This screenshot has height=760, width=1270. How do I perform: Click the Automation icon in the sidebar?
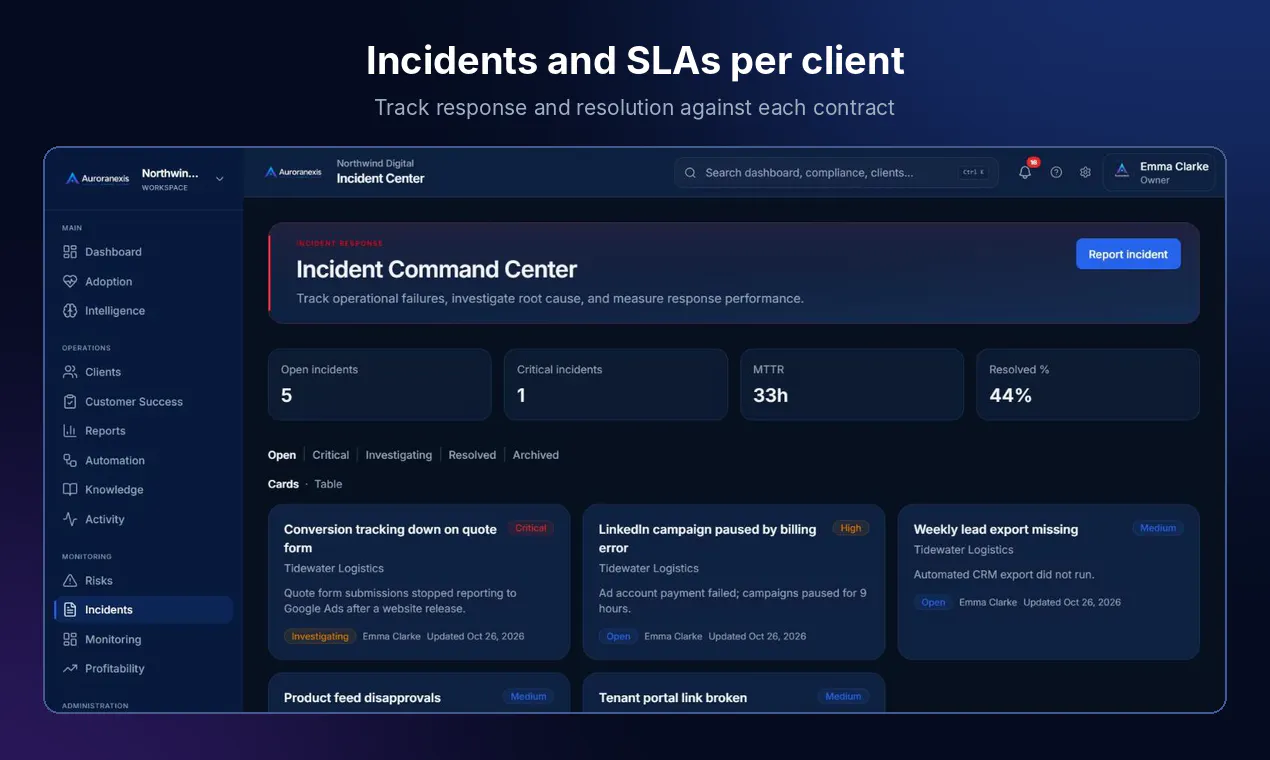click(x=70, y=461)
